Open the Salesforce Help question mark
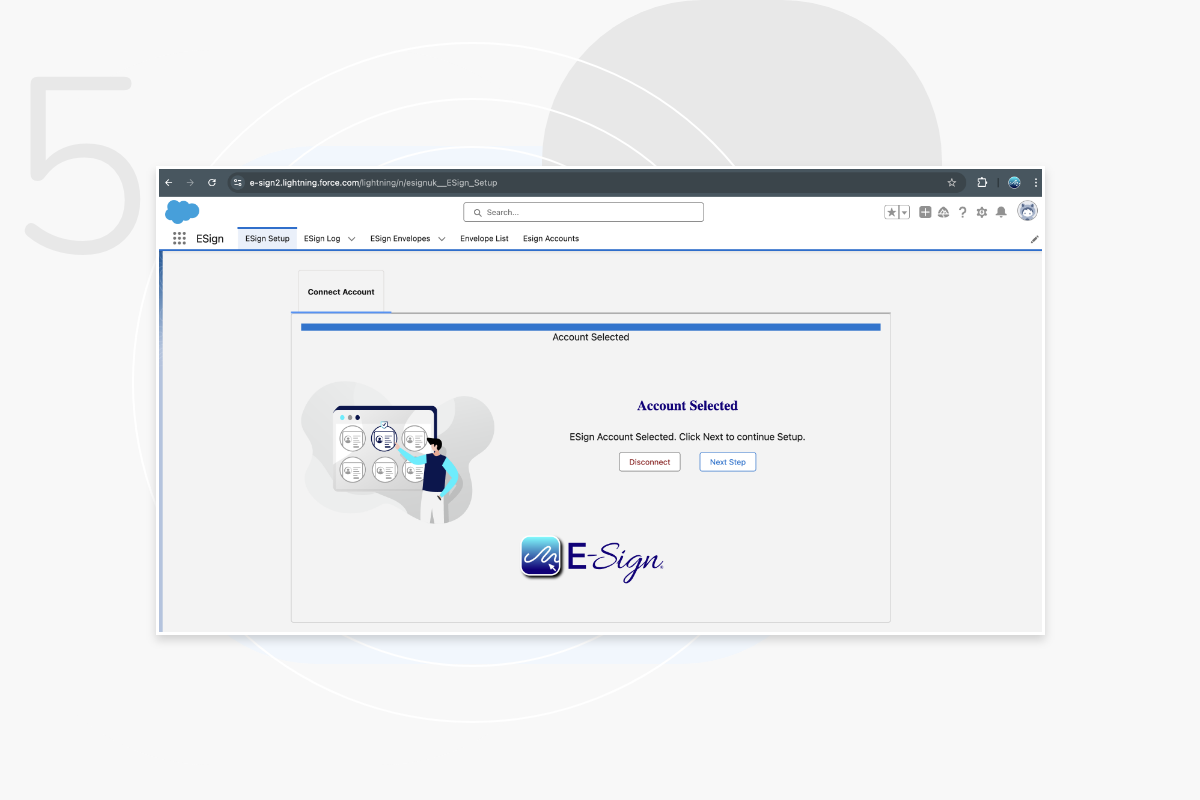Viewport: 1200px width, 800px height. tap(962, 212)
